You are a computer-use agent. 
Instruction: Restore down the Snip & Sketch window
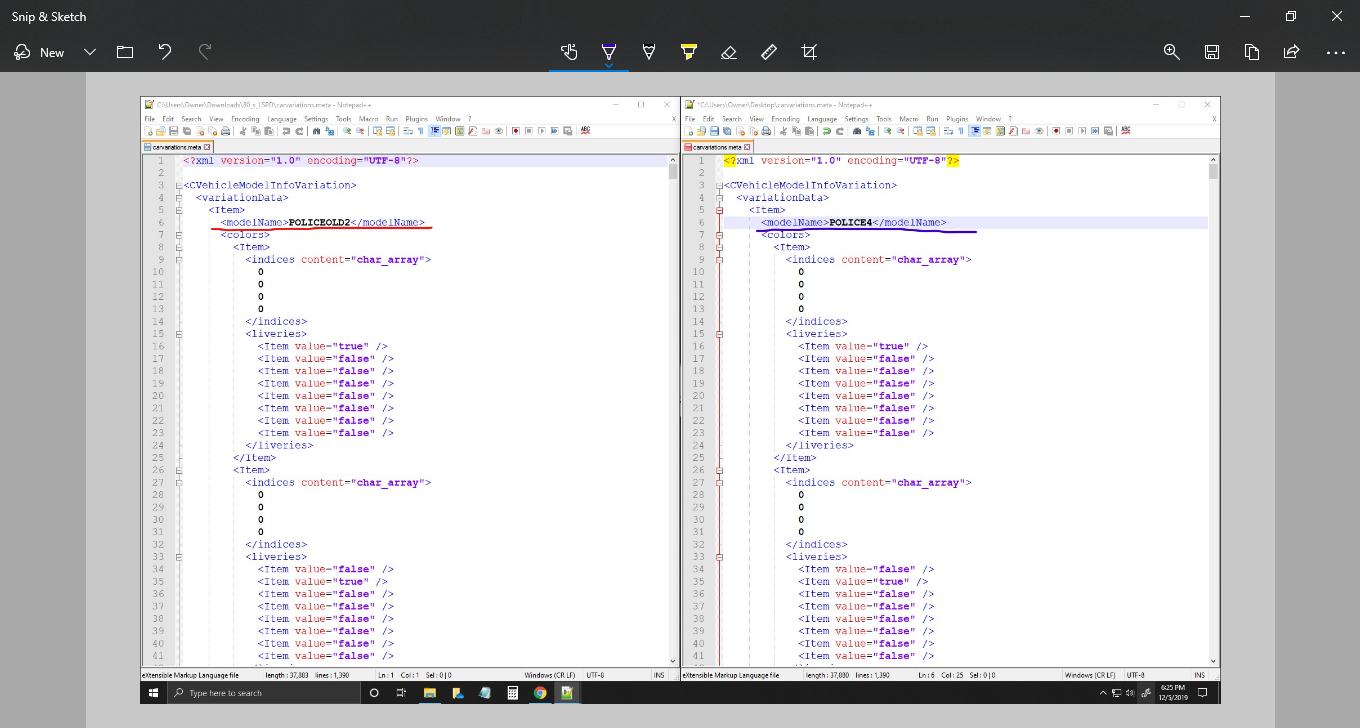coord(1290,16)
